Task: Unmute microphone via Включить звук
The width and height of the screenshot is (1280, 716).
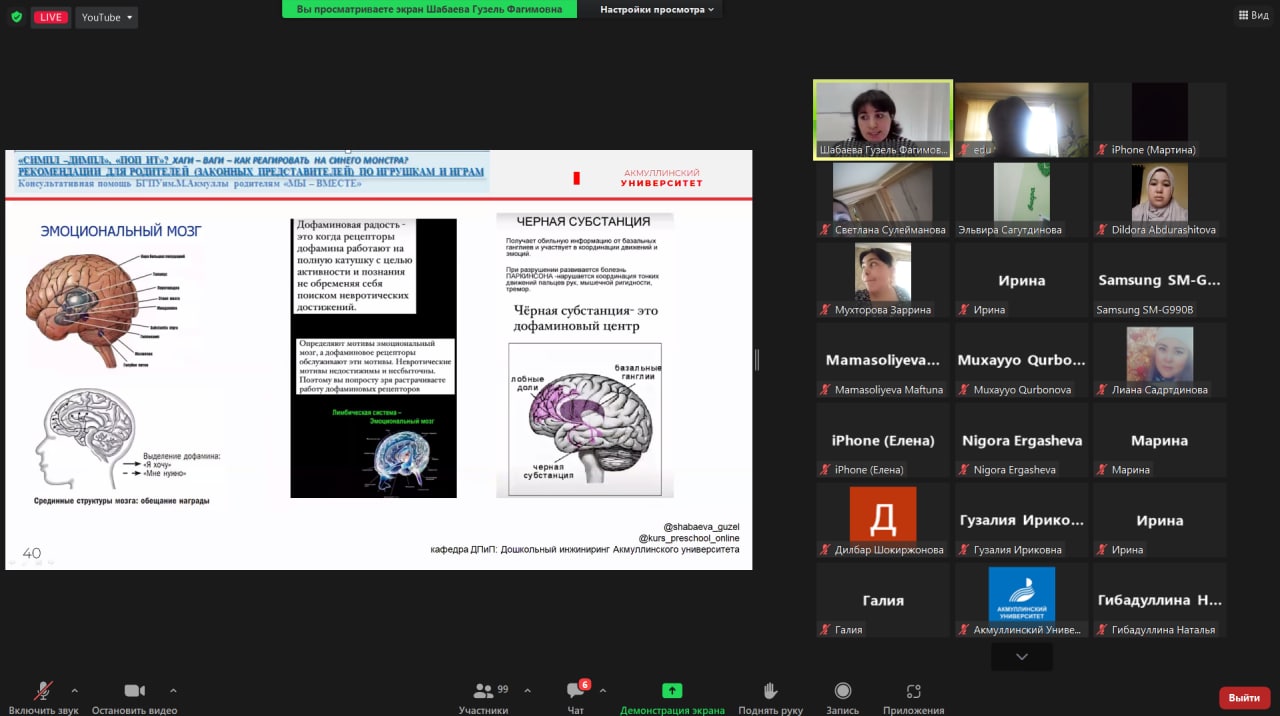Action: [43, 692]
